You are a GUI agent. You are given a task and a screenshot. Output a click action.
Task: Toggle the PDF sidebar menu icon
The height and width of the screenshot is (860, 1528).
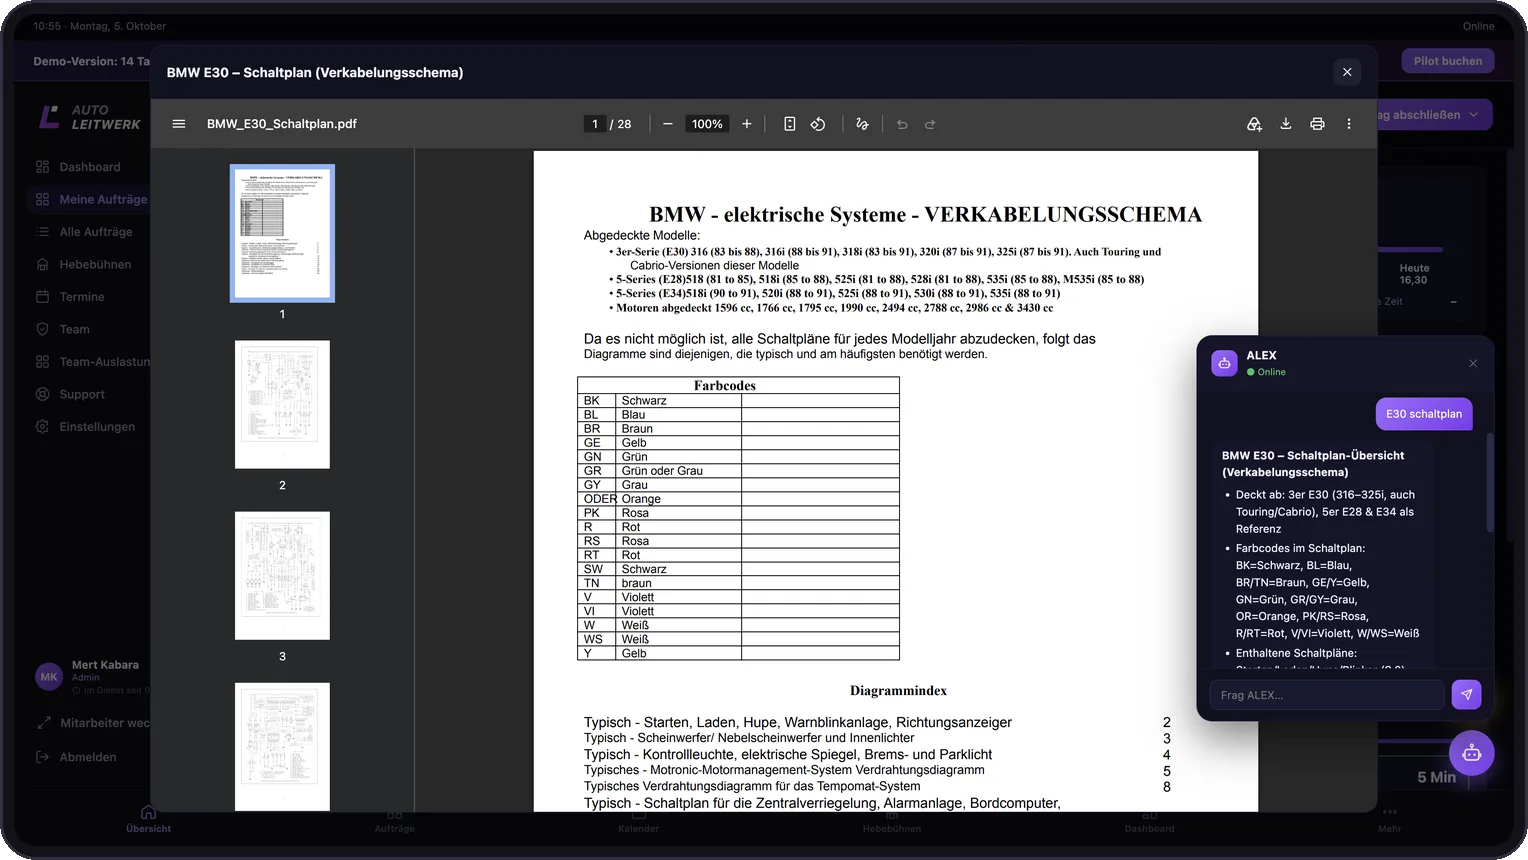tap(179, 124)
